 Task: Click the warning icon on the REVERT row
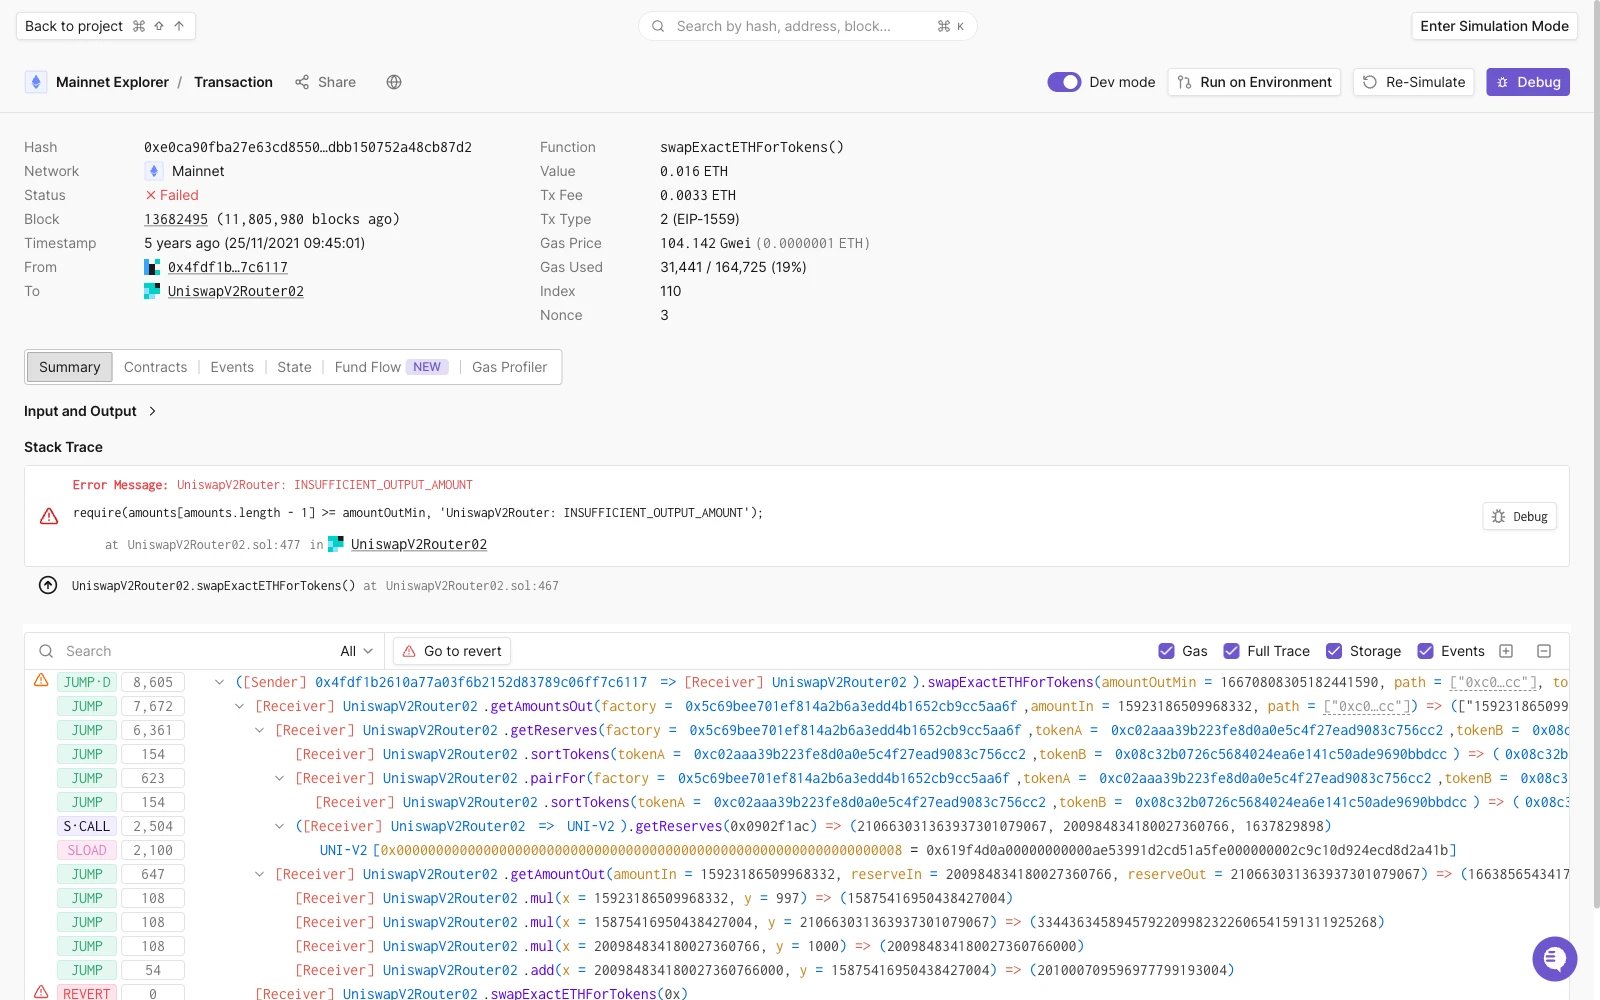(x=41, y=992)
